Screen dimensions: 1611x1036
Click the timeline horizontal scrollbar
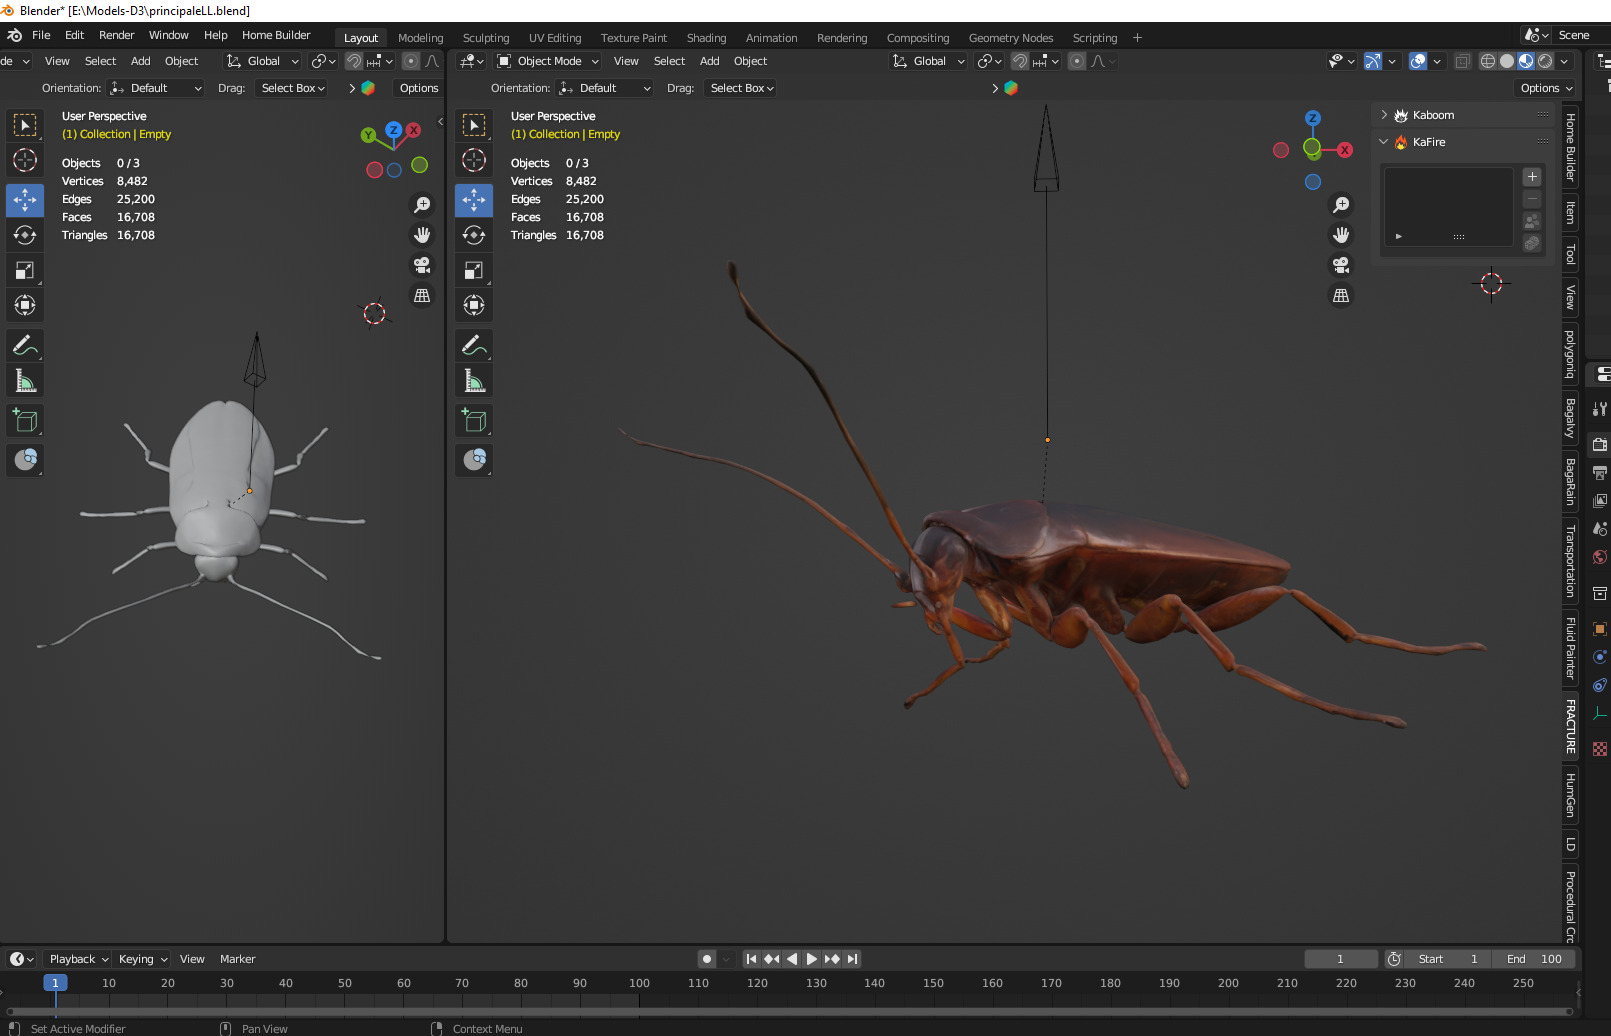click(790, 1012)
